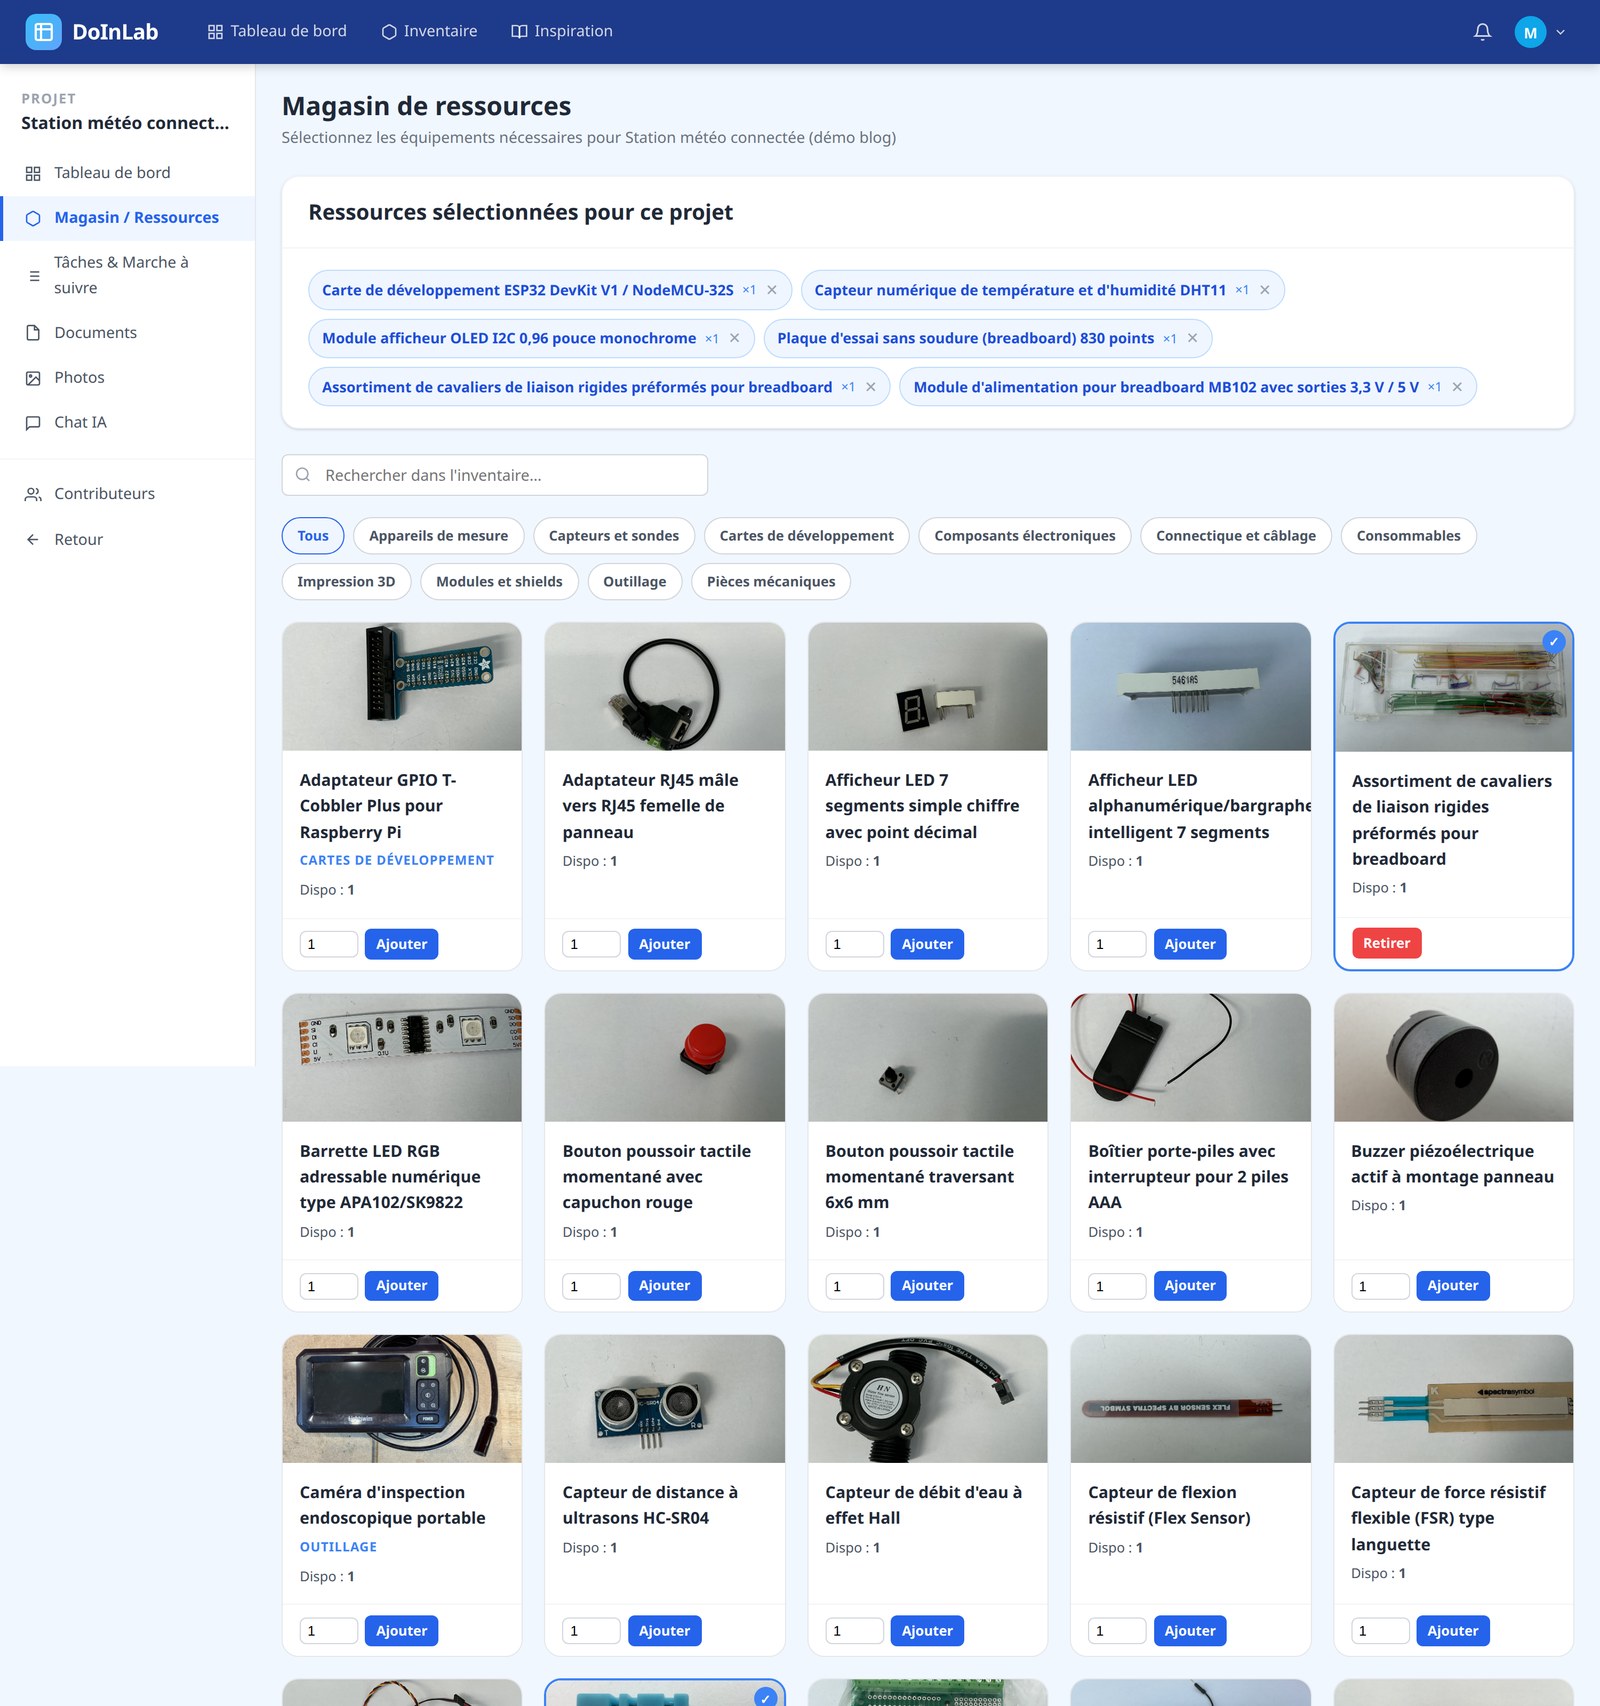Filter by Consommables
Screen dimensions: 1600x1706
(x=1408, y=536)
